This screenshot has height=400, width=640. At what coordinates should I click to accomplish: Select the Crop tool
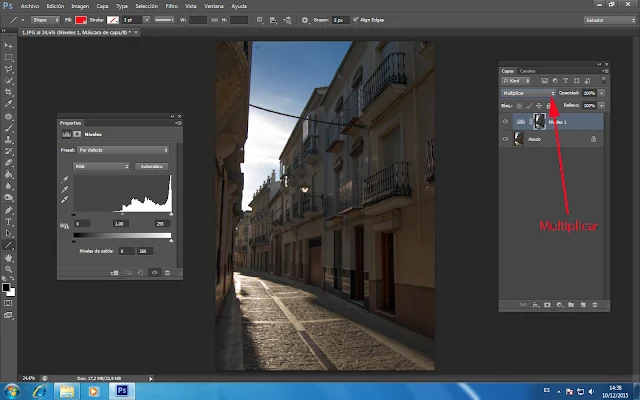pos(8,92)
